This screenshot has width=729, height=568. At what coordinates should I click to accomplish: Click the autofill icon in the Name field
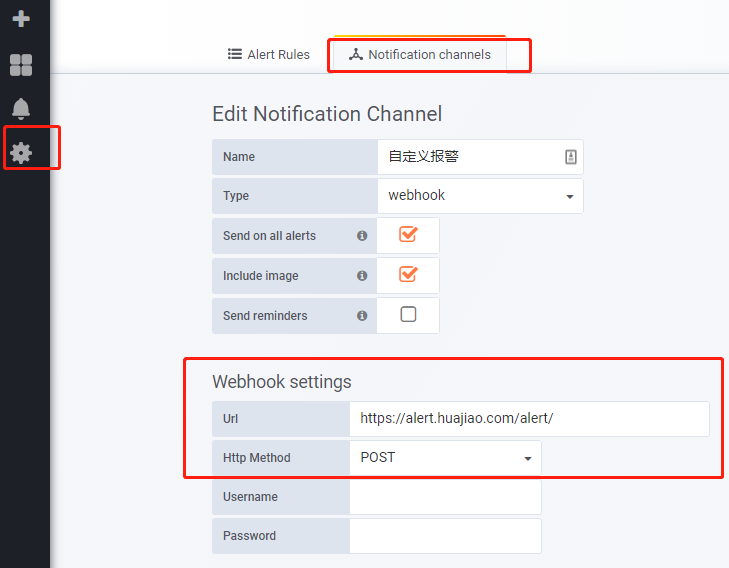tap(570, 157)
